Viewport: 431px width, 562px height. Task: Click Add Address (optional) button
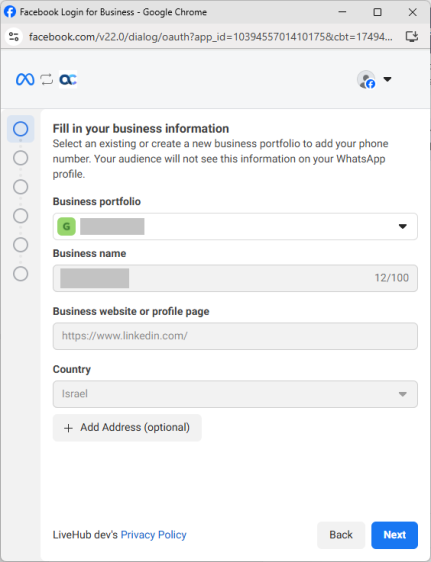click(127, 428)
